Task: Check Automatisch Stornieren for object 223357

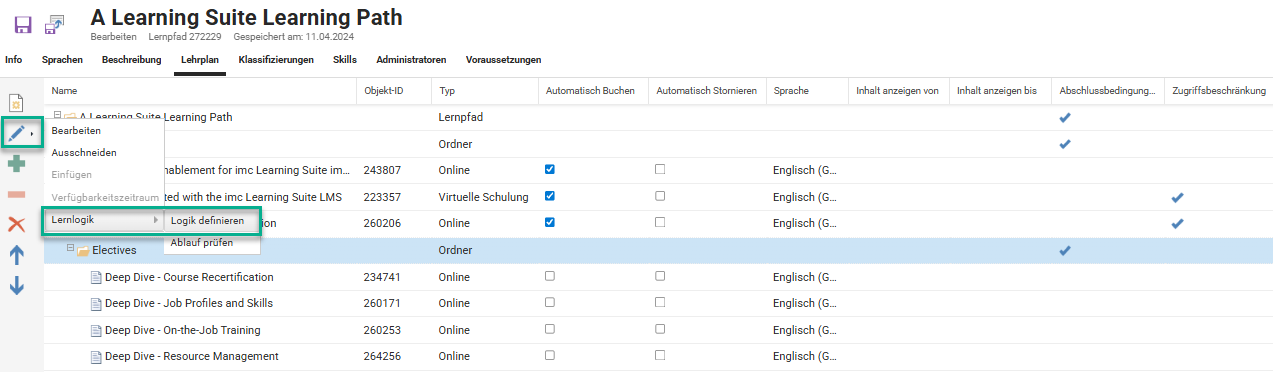Action: click(660, 196)
